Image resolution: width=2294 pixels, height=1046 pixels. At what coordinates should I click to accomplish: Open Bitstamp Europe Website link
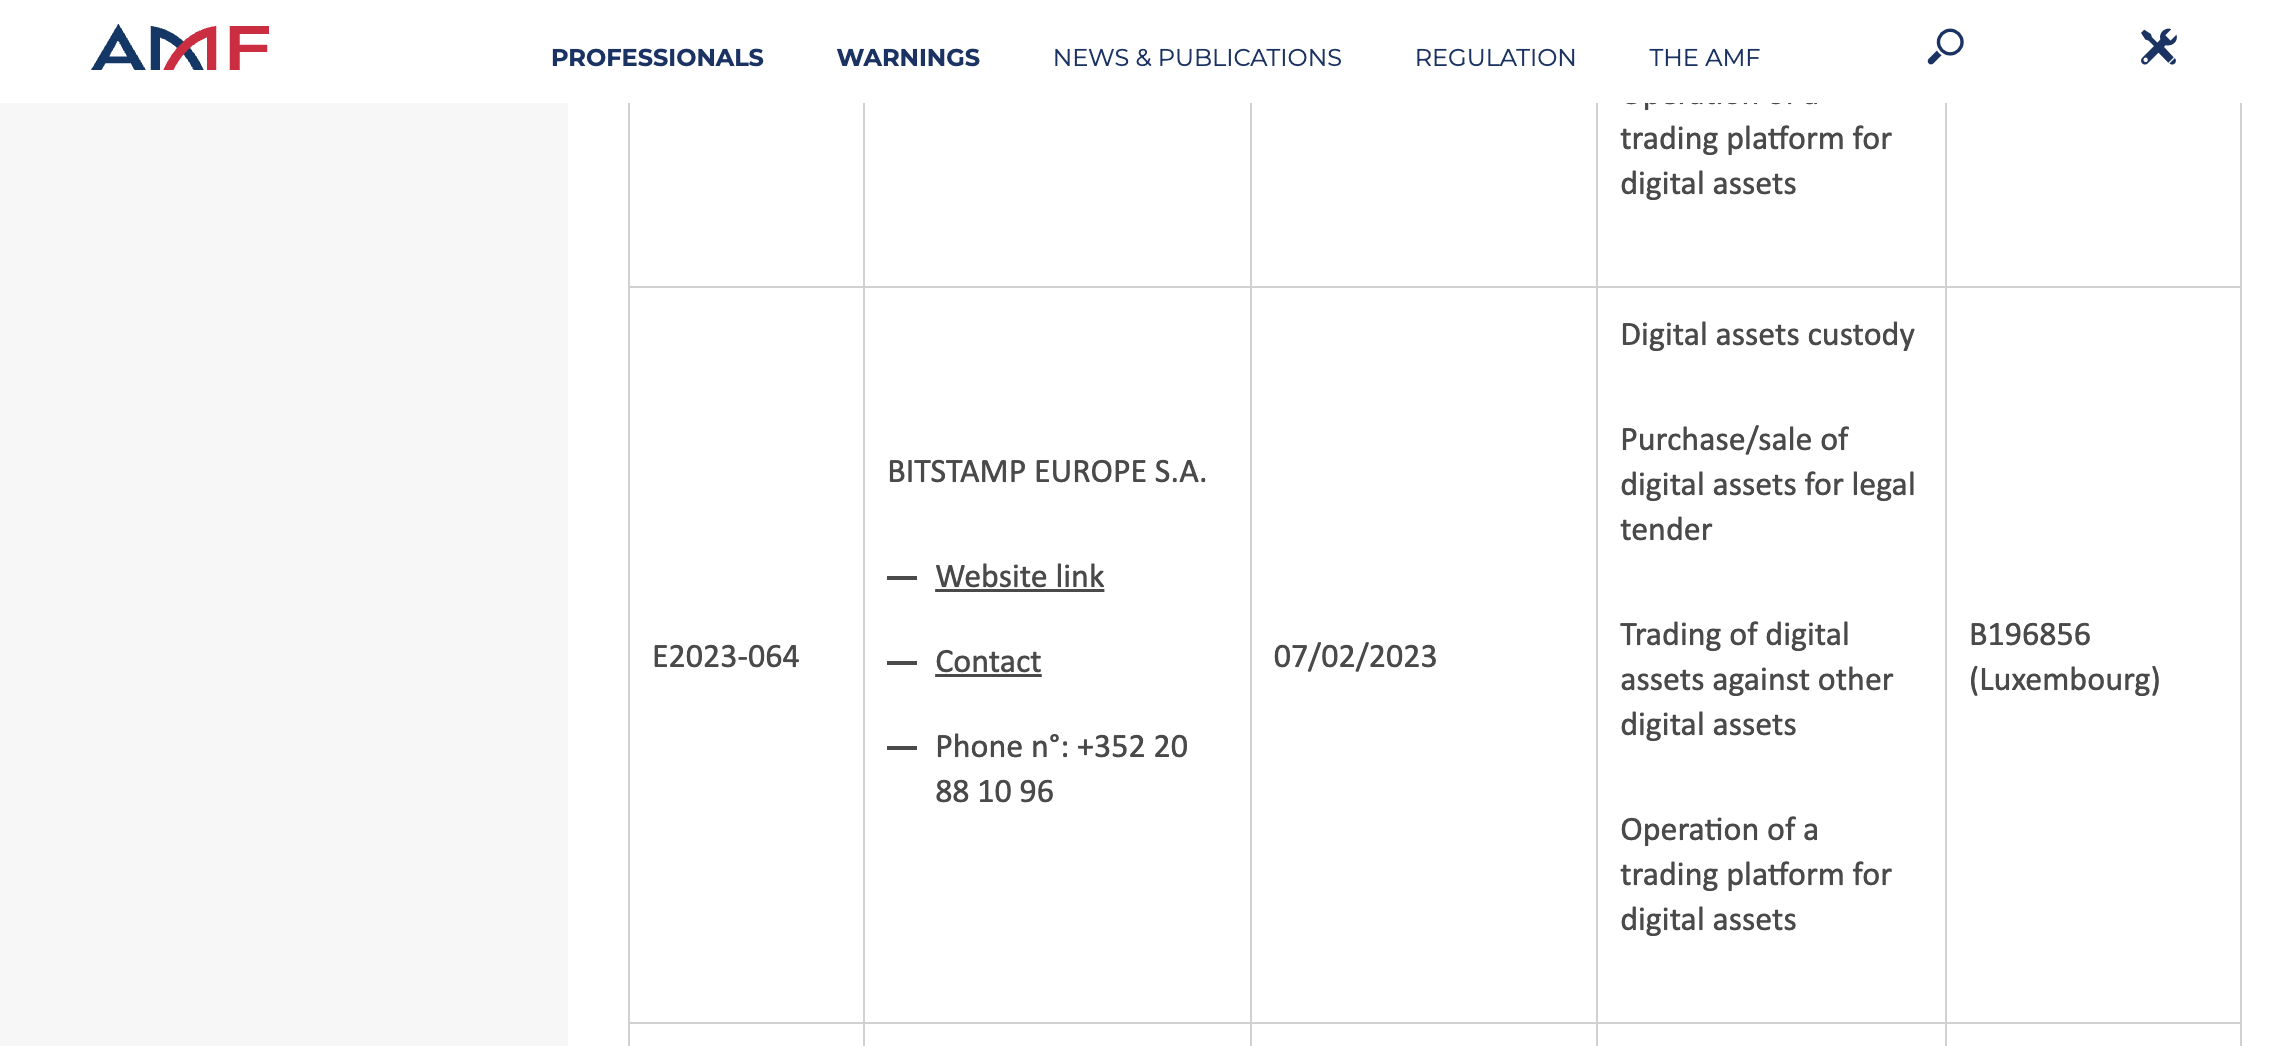pos(1019,576)
